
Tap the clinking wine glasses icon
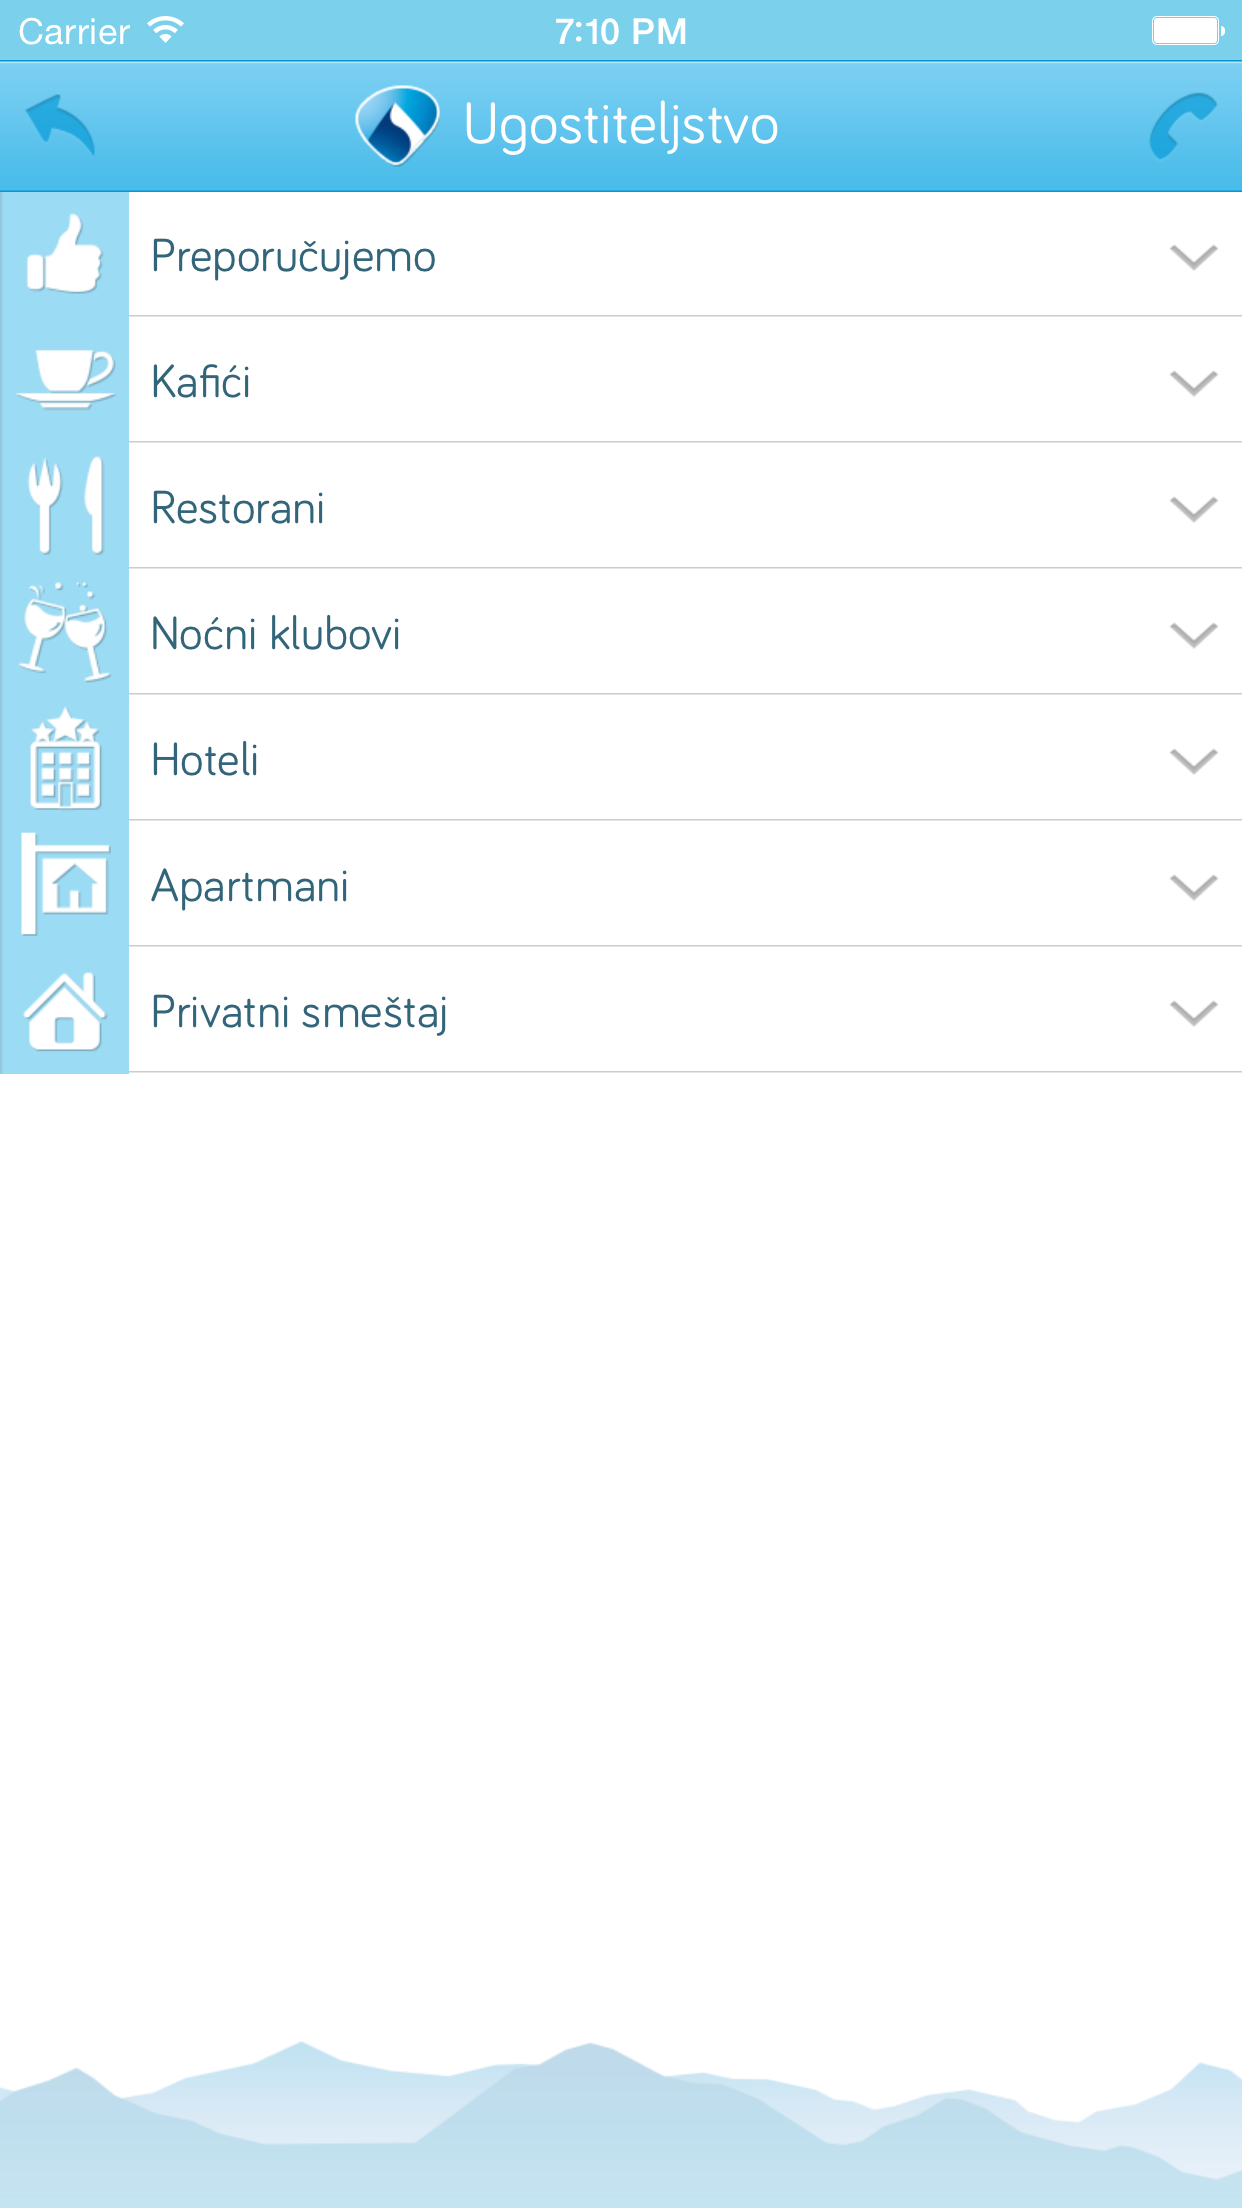[x=65, y=632]
